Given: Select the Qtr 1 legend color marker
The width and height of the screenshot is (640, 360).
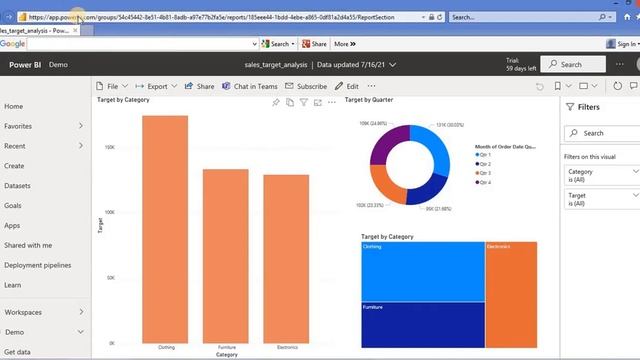Looking at the screenshot, I should pyautogui.click(x=477, y=155).
